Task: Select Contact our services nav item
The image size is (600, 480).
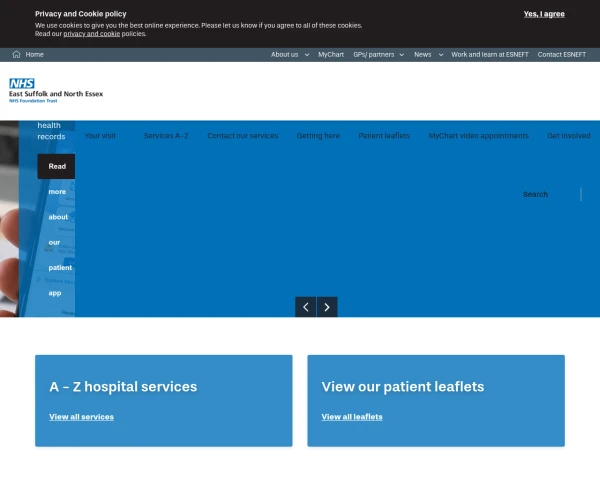Action: (x=242, y=136)
